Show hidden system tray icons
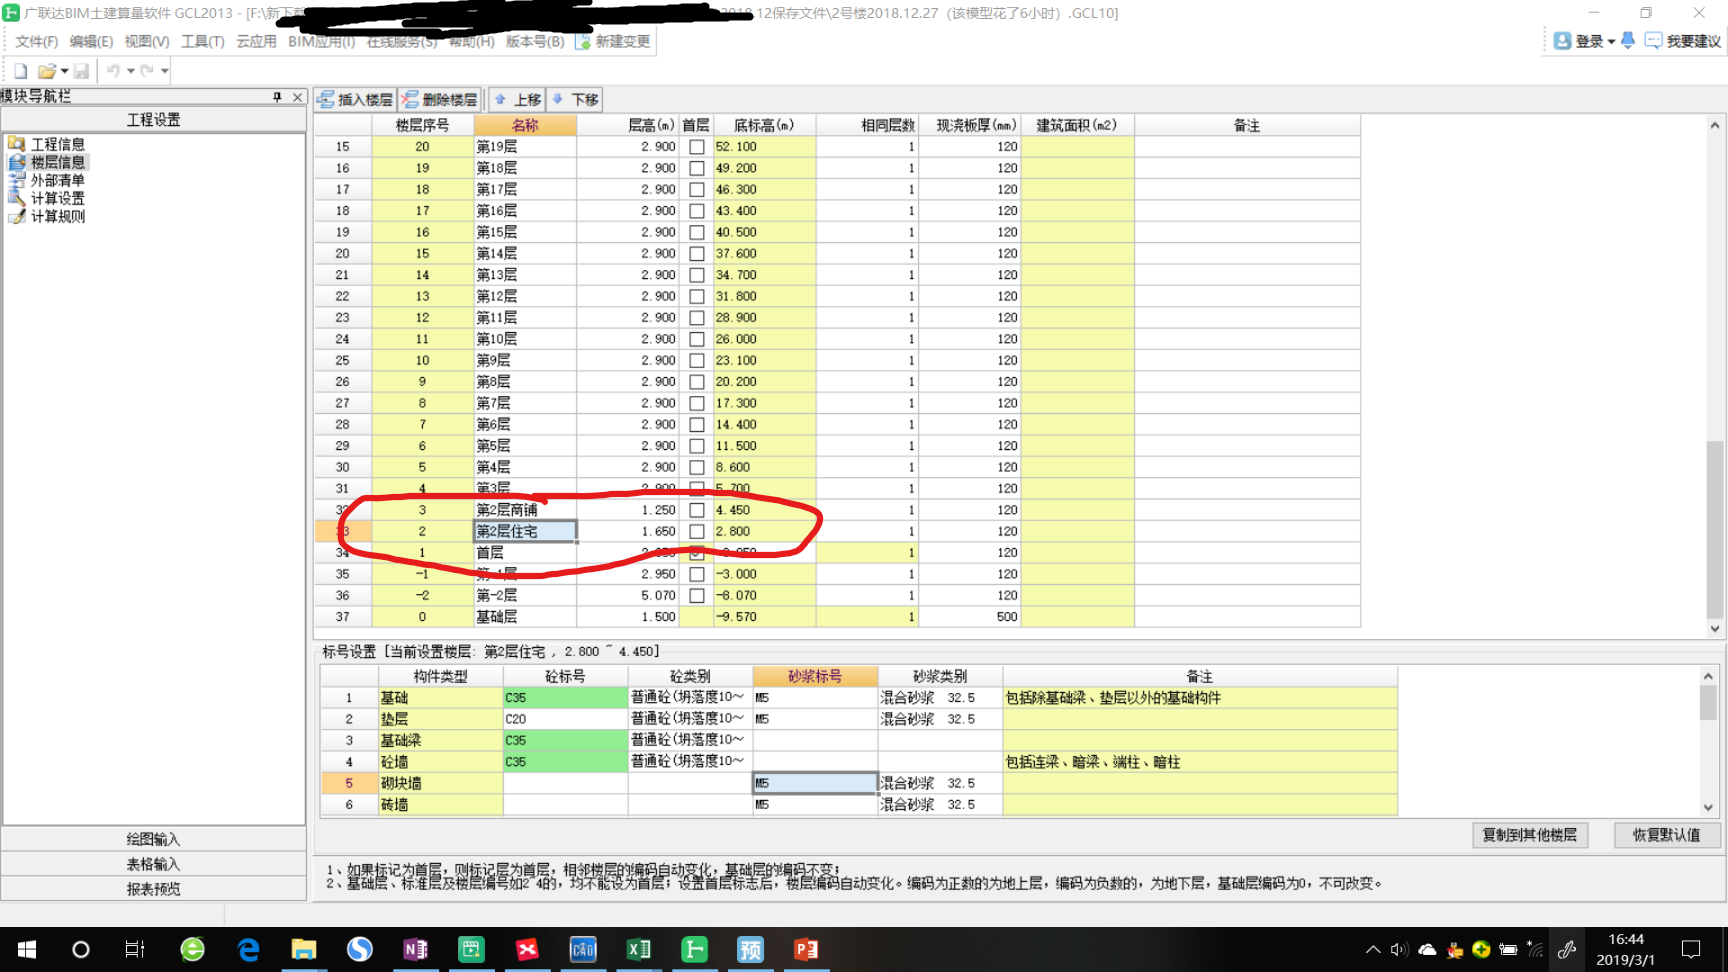Image resolution: width=1728 pixels, height=972 pixels. (1372, 949)
